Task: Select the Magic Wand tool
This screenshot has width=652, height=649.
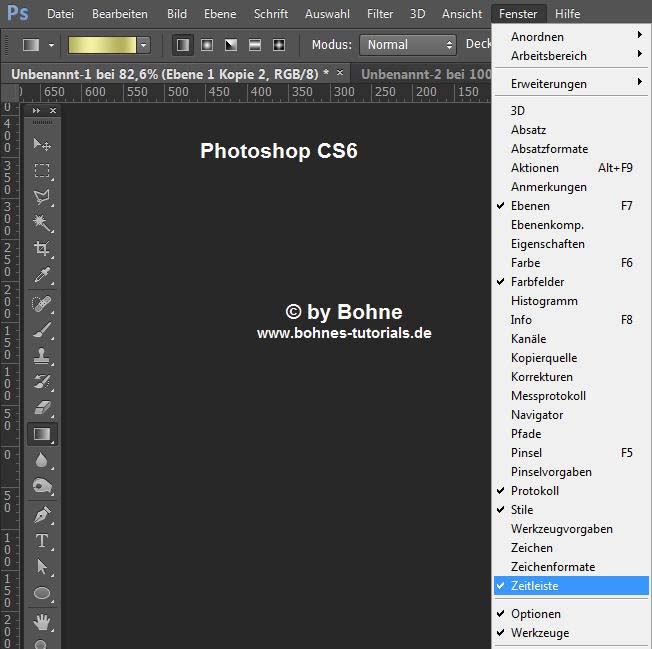Action: (x=42, y=223)
